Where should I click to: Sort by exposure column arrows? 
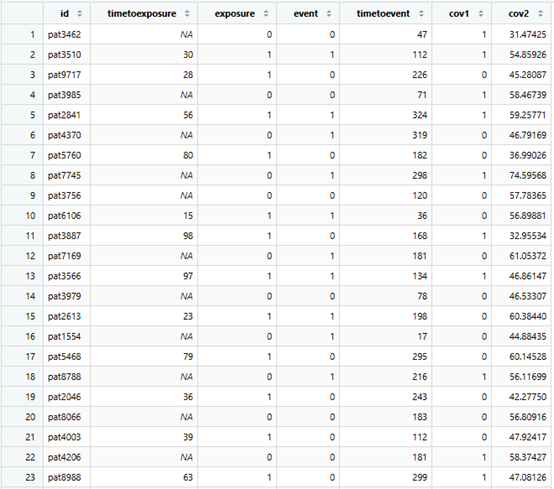(266, 14)
